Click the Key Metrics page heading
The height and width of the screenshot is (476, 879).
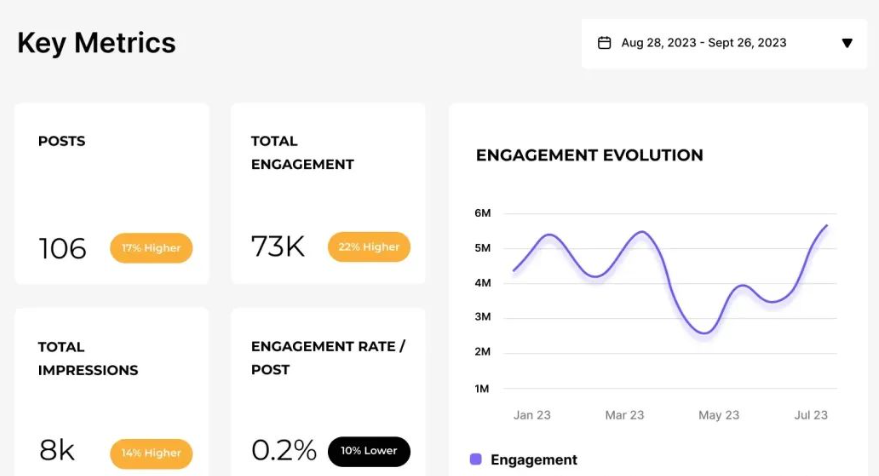pyautogui.click(x=96, y=43)
